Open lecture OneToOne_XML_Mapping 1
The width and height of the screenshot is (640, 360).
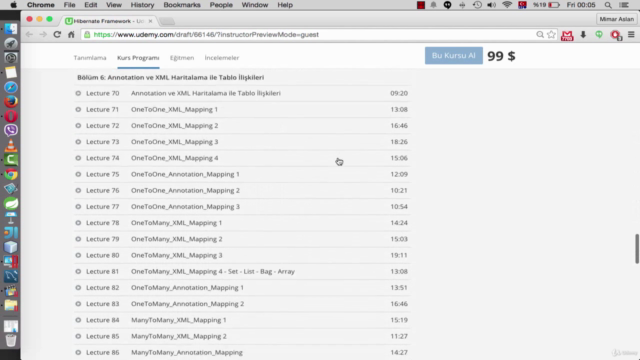(174, 109)
